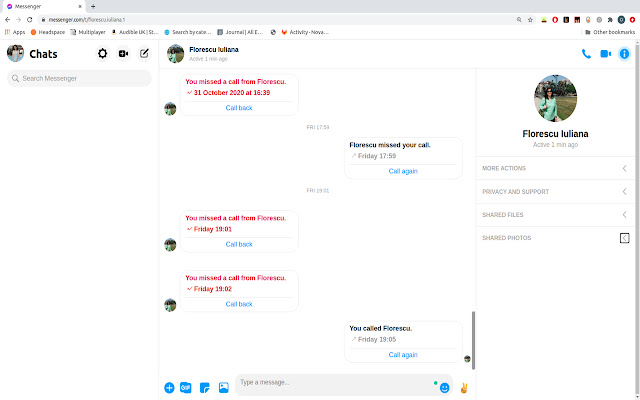Click the chat conversation scrollbar

point(473,340)
